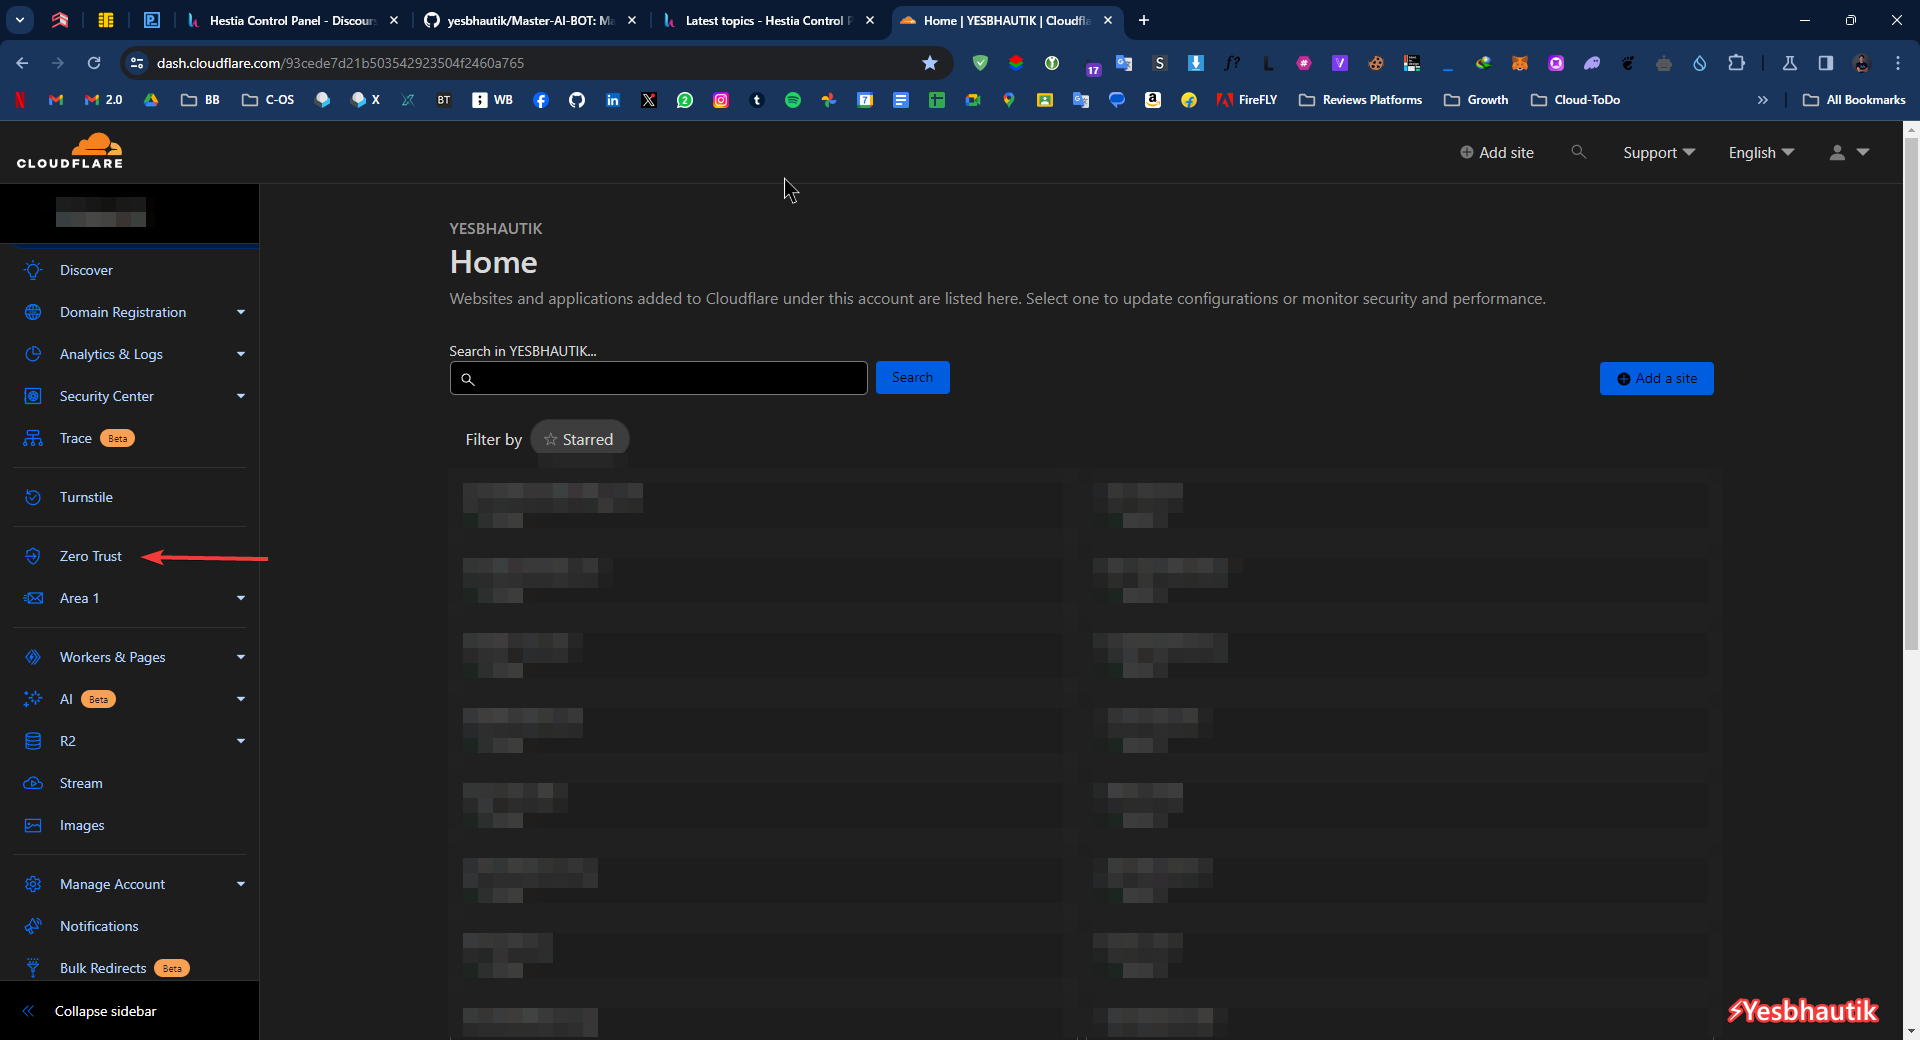Screen dimensions: 1920x1040
Task: Click the header search magnifier icon
Action: click(1578, 152)
